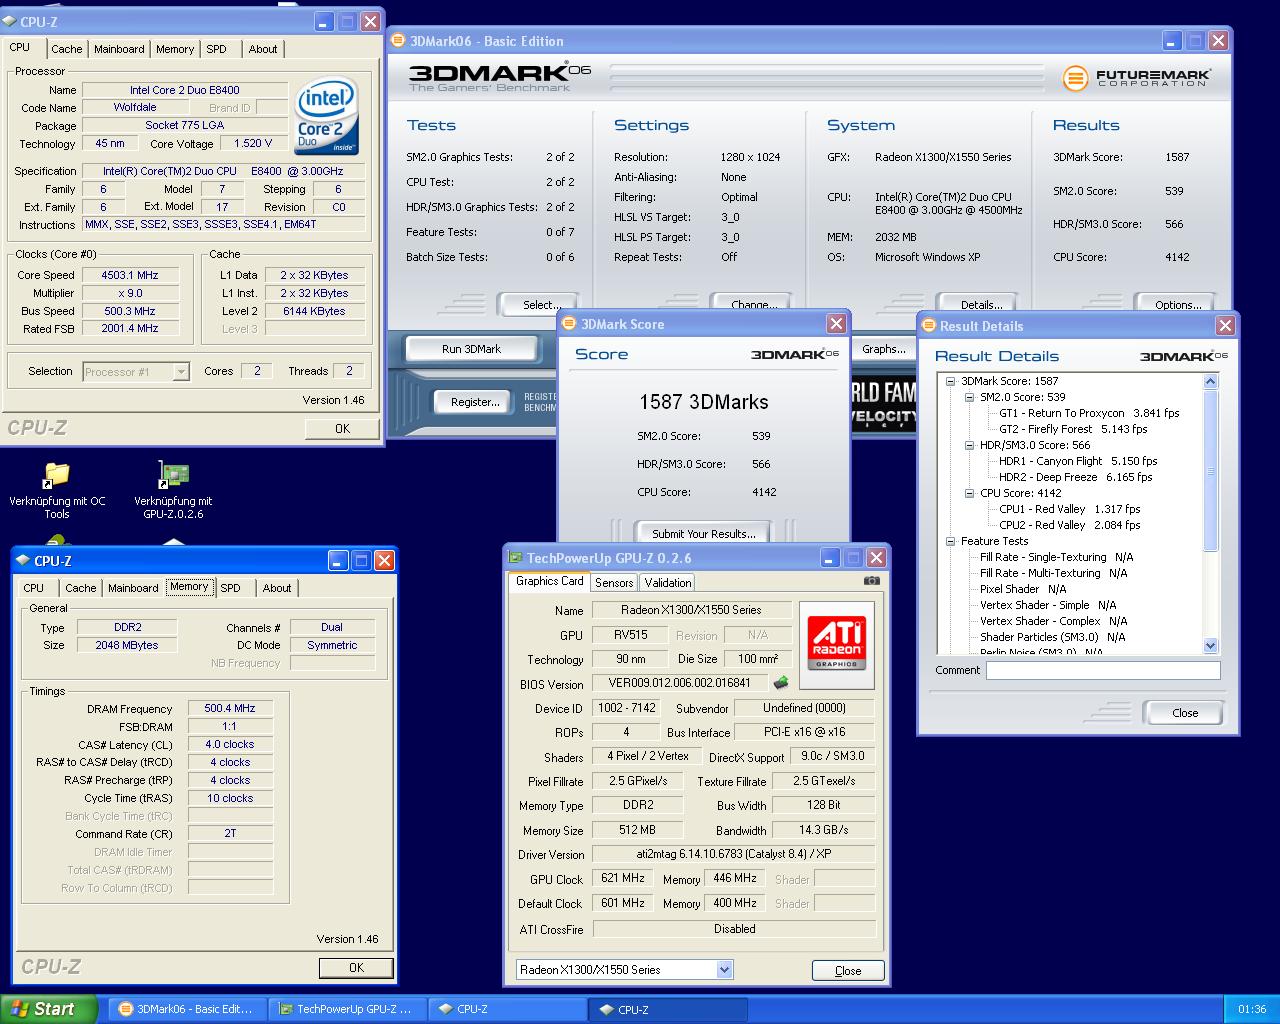This screenshot has width=1280, height=1024.
Task: Click Run 3DMark button
Action: coord(471,349)
